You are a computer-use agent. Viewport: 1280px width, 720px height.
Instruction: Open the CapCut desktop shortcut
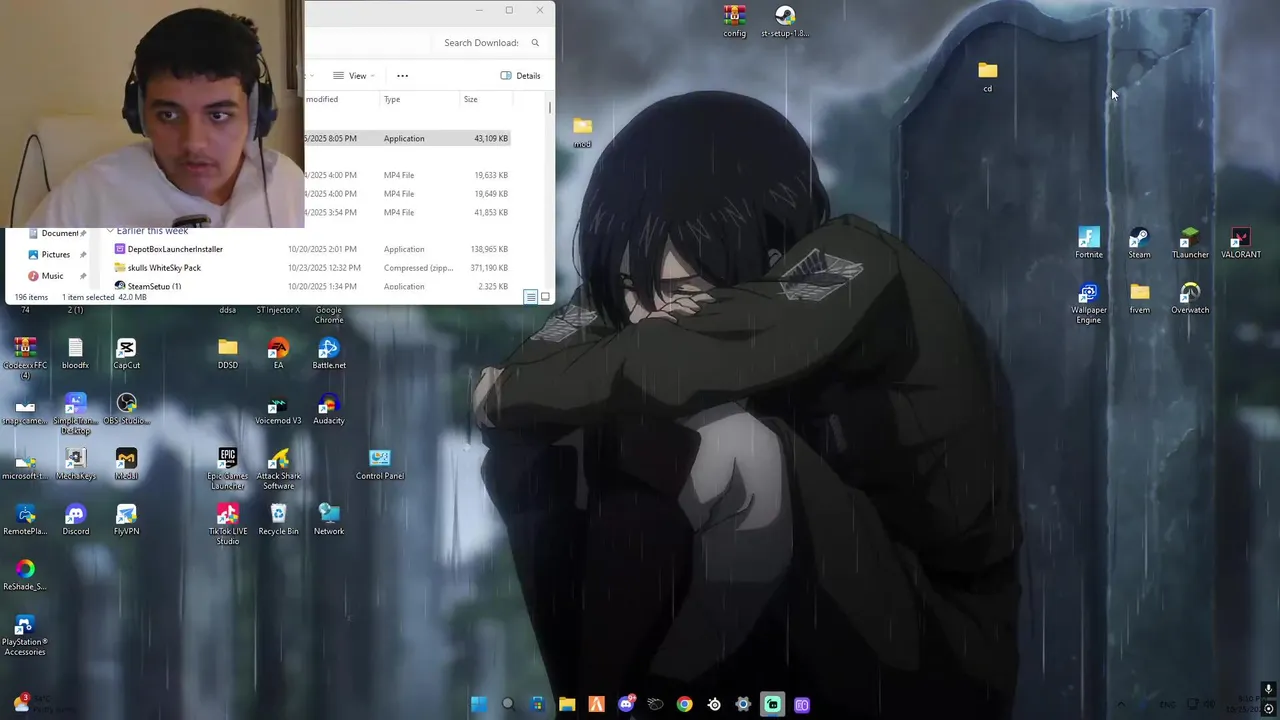point(126,353)
